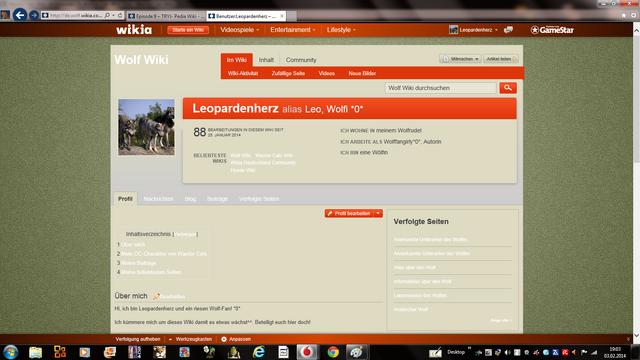Screen dimensions: 640x360
Task: Jump to Mein OC-Charakter von Warrior Cats entry
Action: click(x=164, y=254)
